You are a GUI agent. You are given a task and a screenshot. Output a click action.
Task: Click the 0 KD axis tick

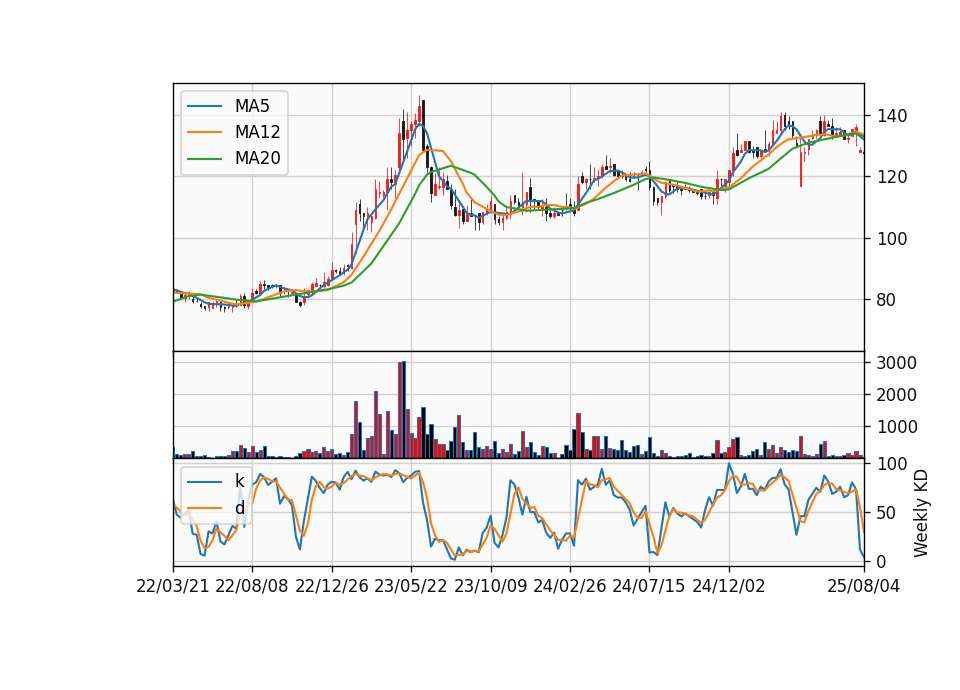pyautogui.click(x=881, y=561)
